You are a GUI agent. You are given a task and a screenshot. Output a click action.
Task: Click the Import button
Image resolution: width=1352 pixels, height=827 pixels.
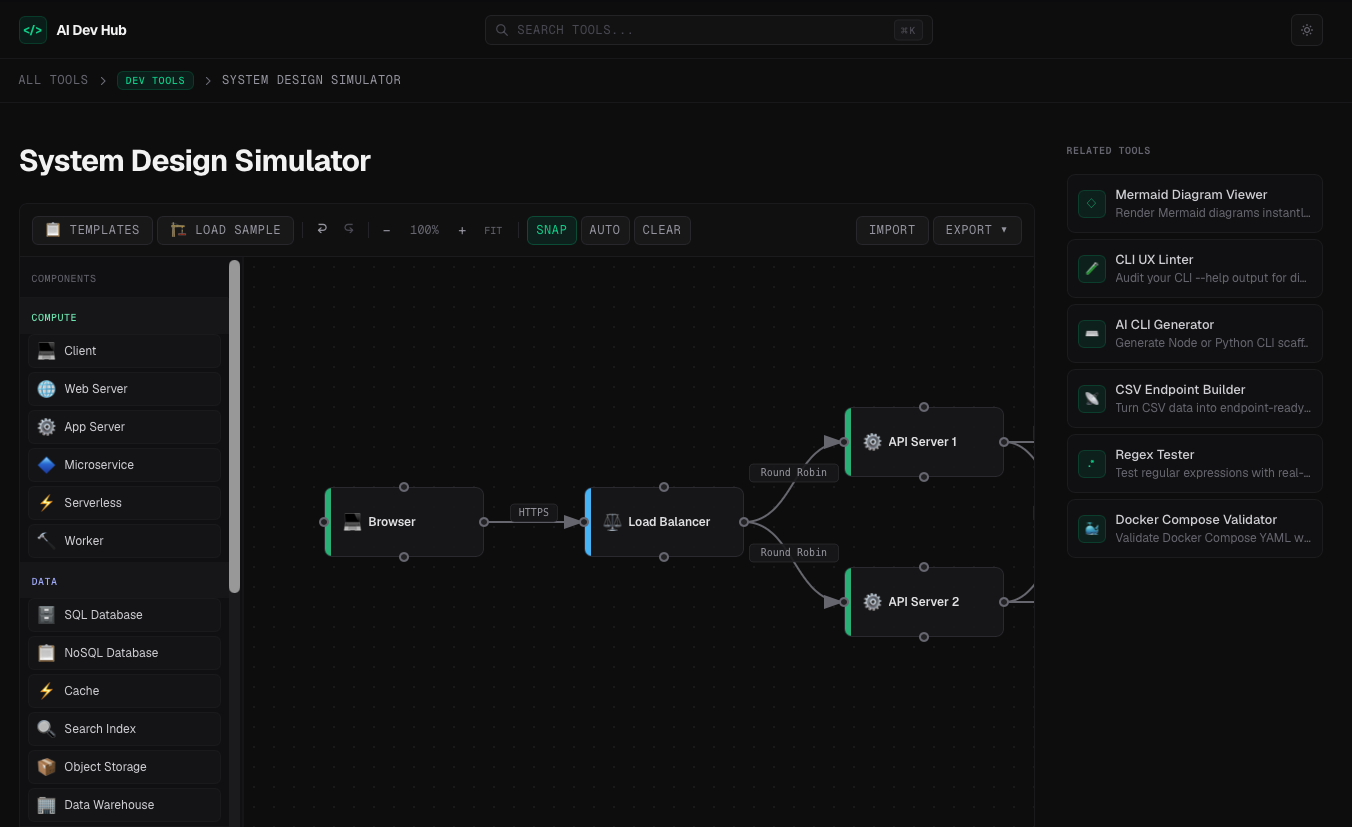point(892,230)
